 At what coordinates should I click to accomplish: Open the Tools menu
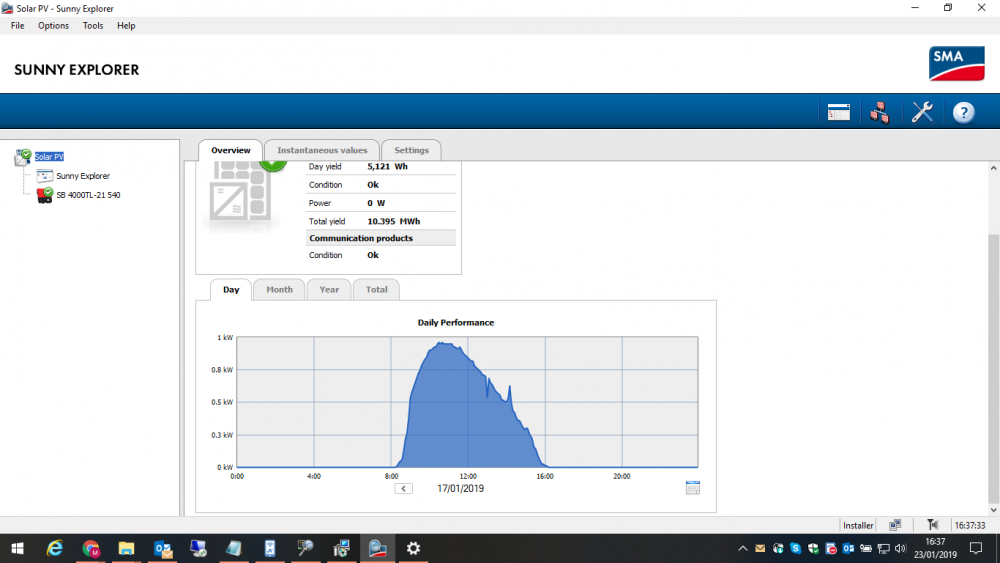point(92,26)
